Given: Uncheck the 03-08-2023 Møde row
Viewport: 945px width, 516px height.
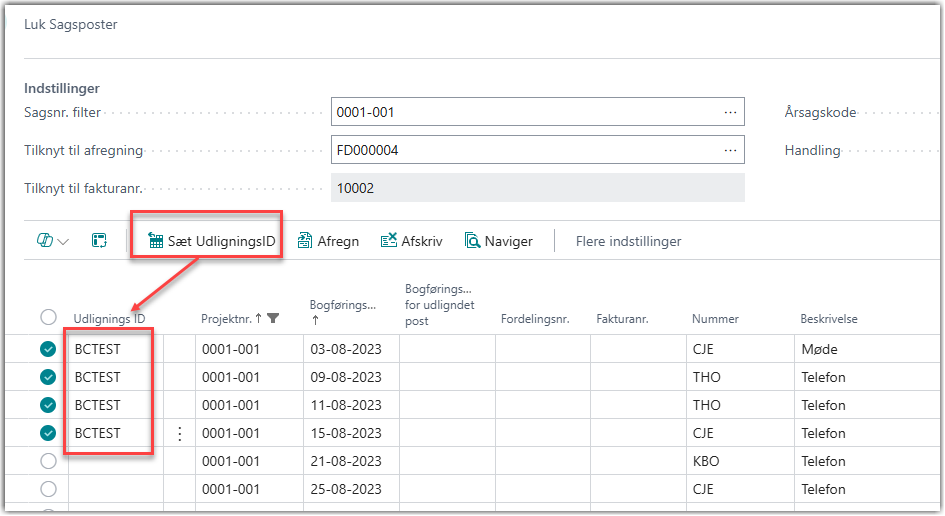Looking at the screenshot, I should 48,350.
